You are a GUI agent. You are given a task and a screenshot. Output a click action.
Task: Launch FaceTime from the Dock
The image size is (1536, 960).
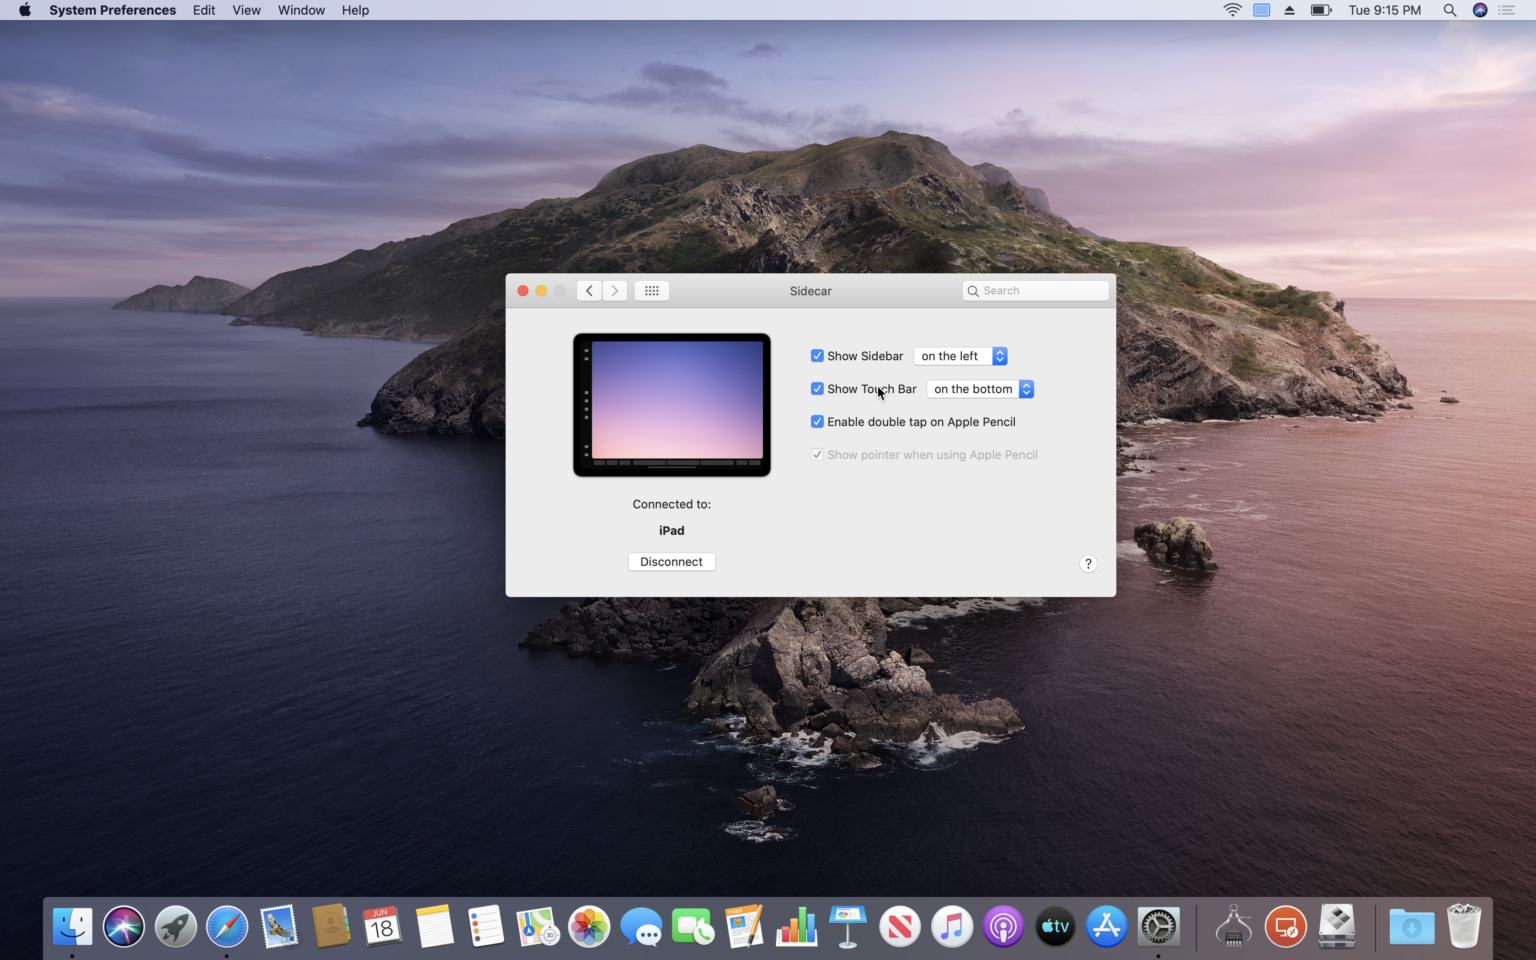pyautogui.click(x=693, y=926)
